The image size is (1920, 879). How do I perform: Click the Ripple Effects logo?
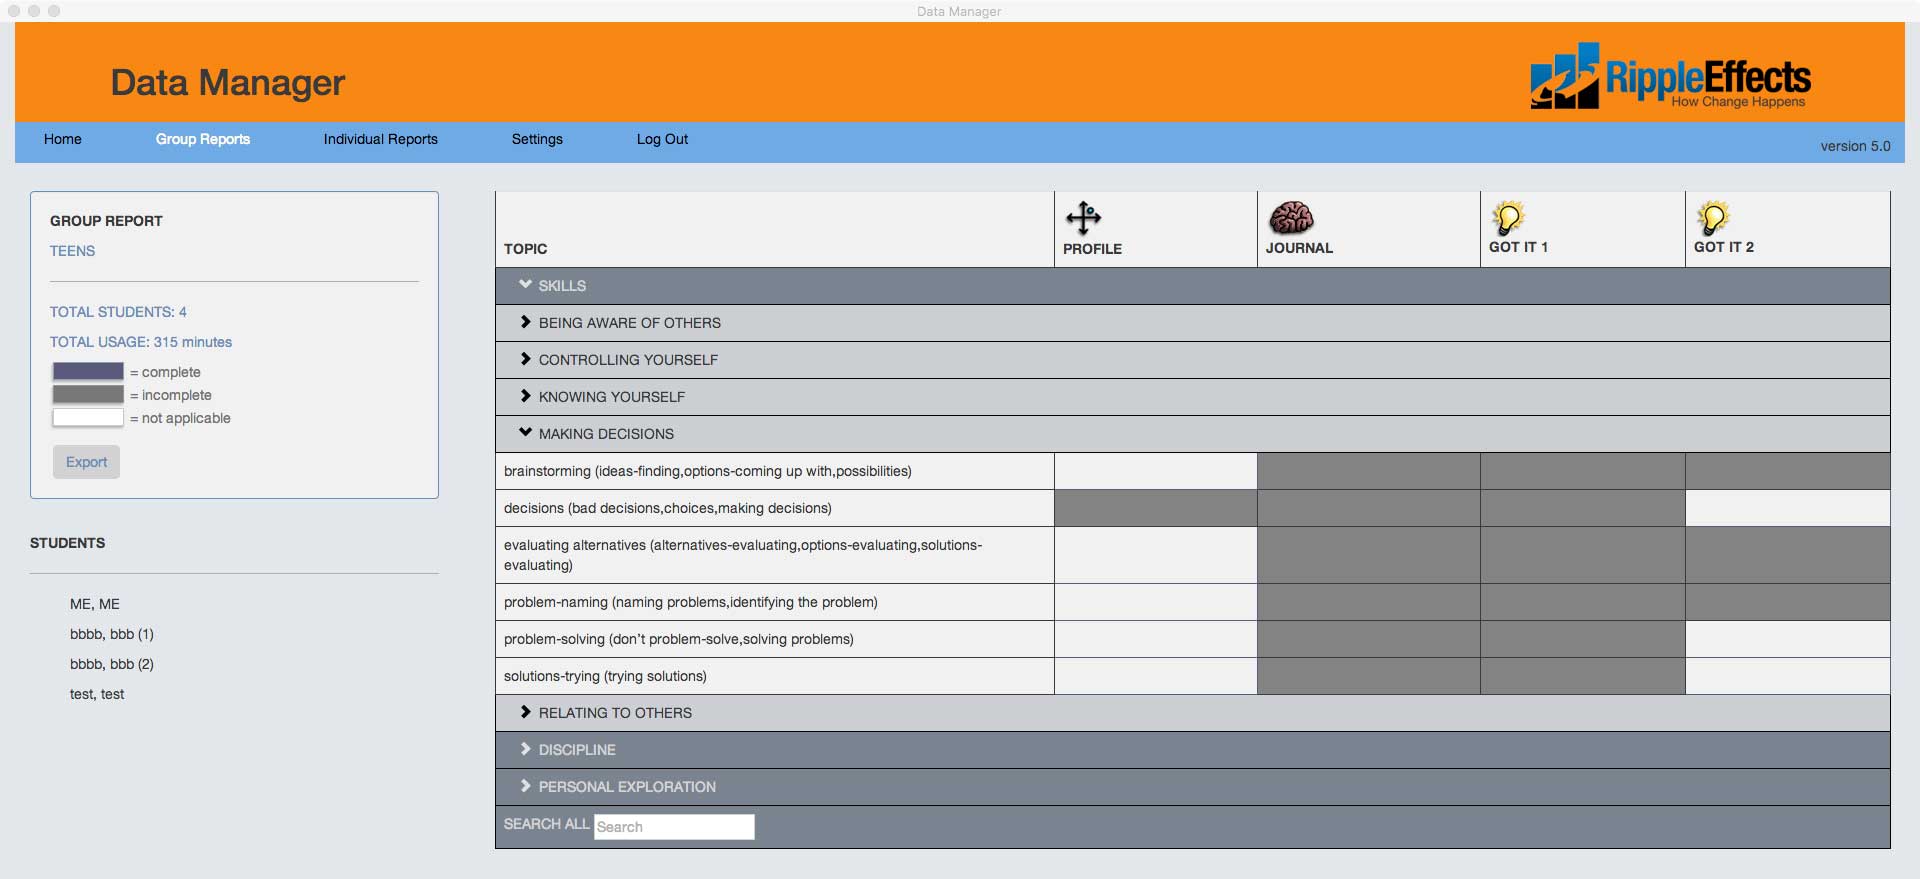tap(1670, 76)
